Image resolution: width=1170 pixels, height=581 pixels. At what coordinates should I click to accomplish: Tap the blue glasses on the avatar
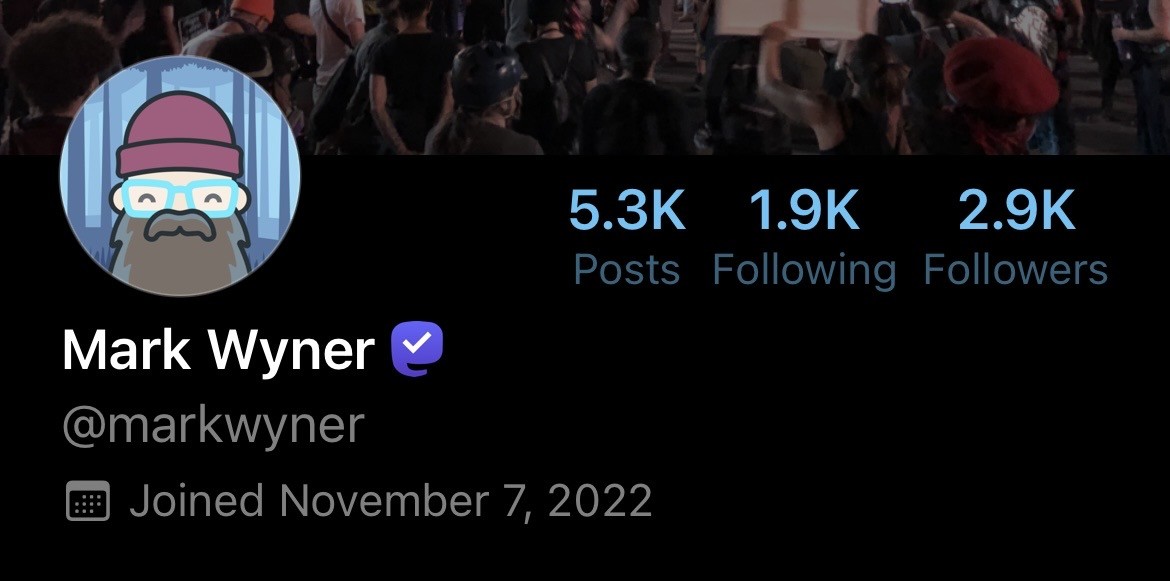[180, 199]
